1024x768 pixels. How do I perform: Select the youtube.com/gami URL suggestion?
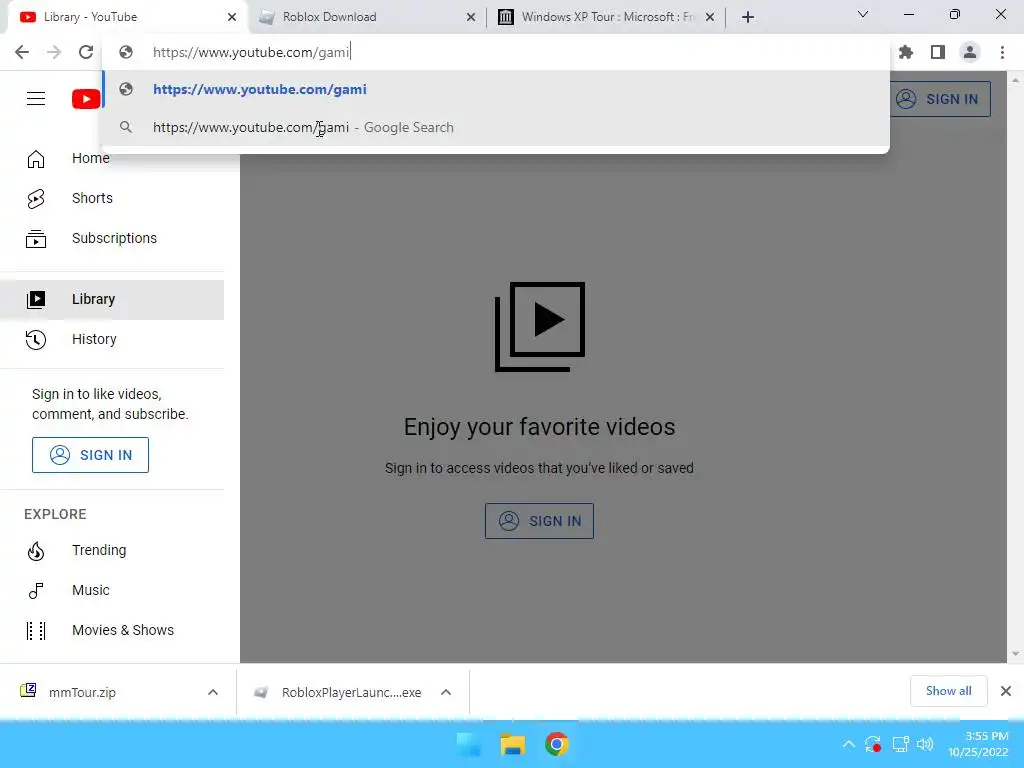click(x=496, y=89)
